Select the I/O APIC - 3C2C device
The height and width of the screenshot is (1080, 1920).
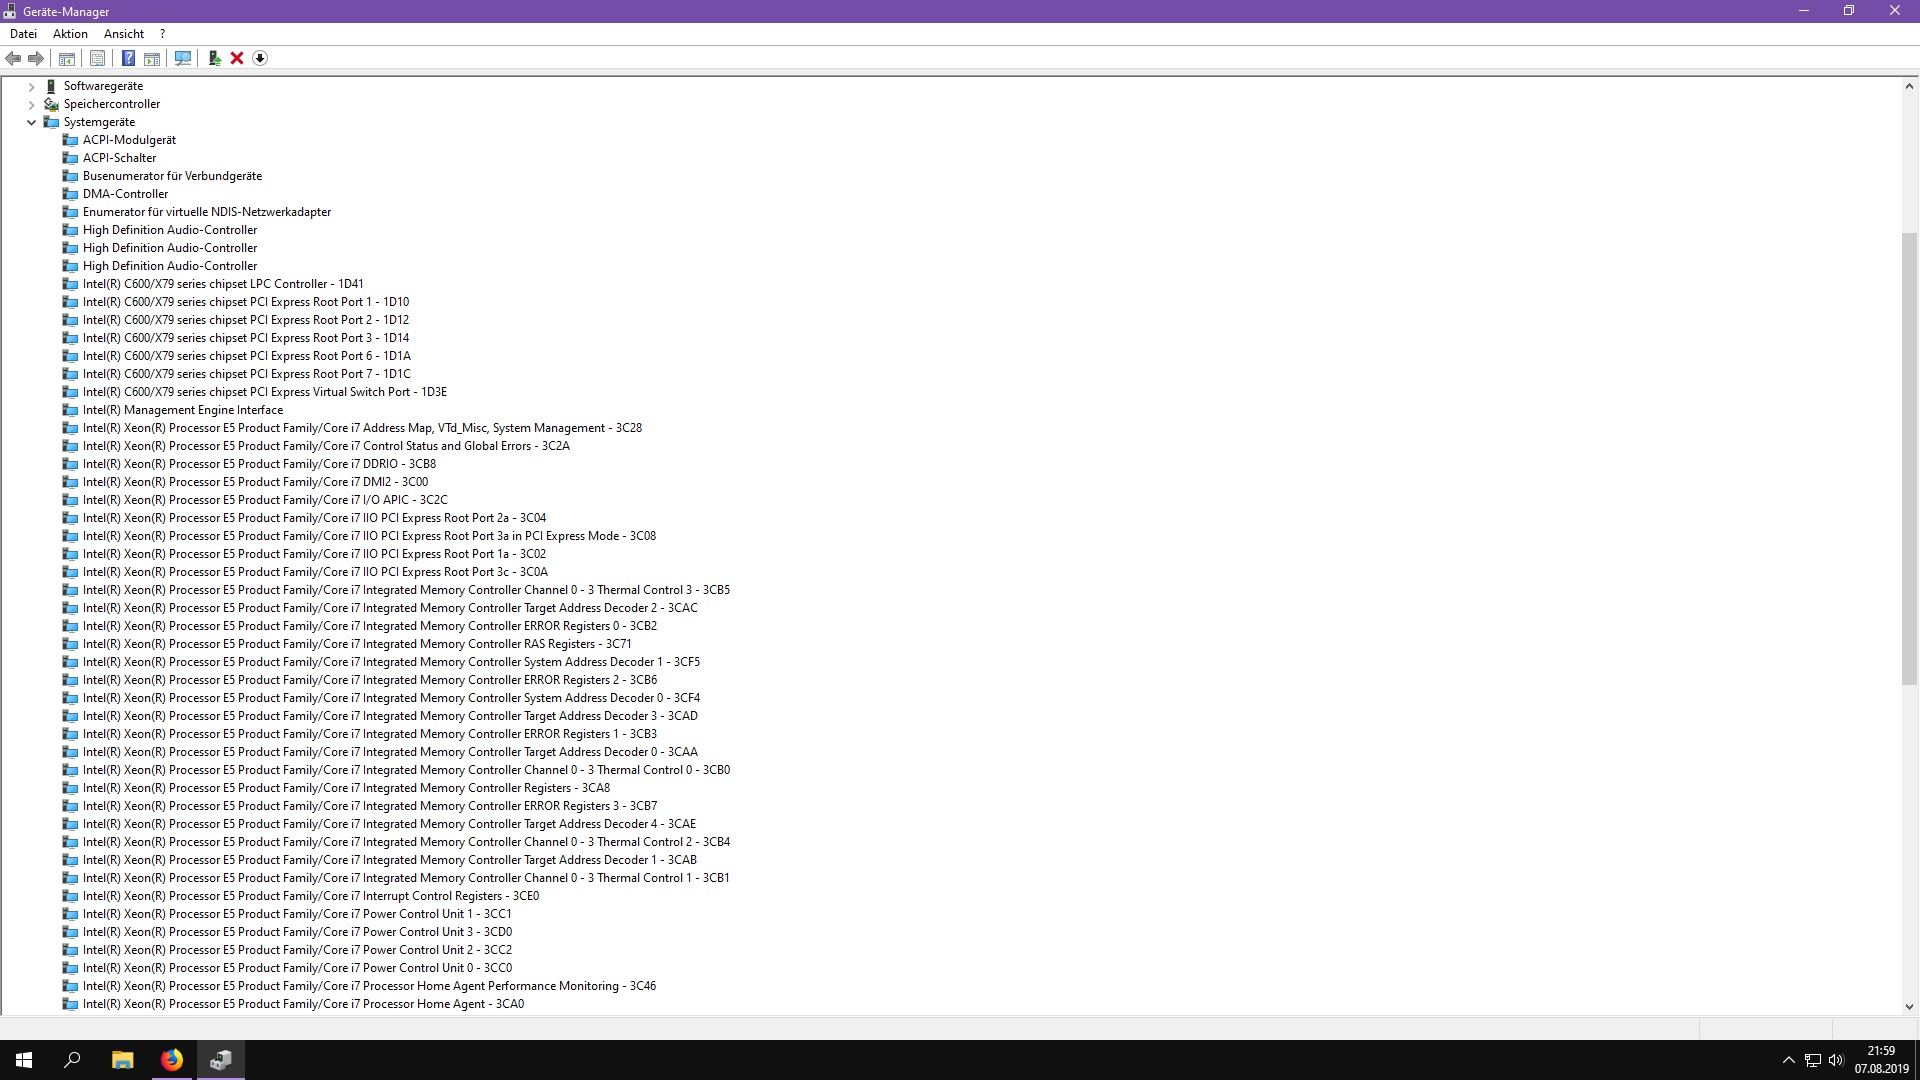coord(265,500)
